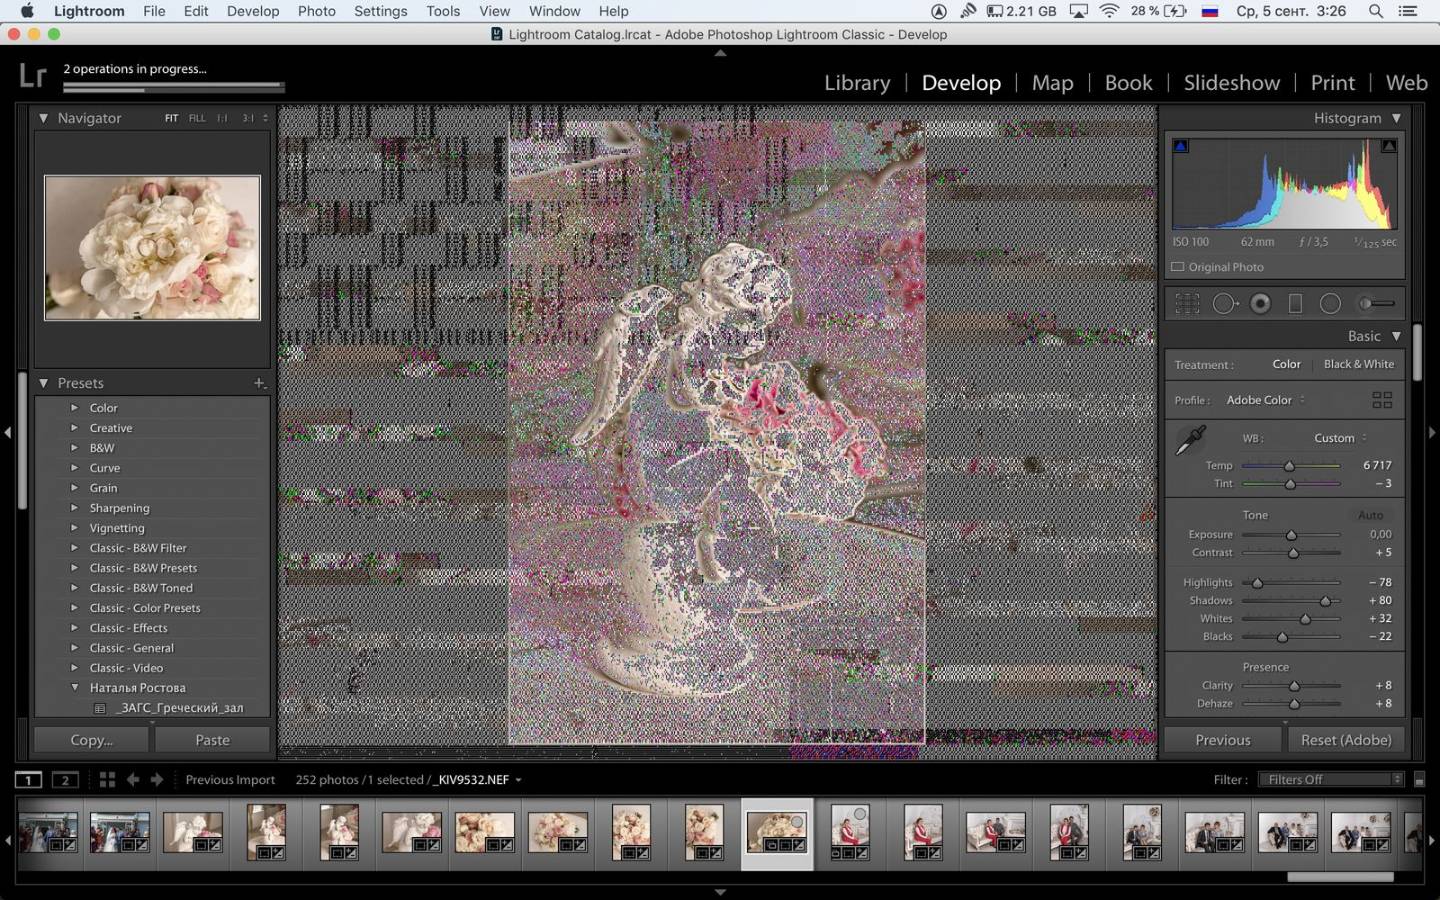Image resolution: width=1440 pixels, height=900 pixels.
Task: Click the Copy... button
Action: pos(92,740)
